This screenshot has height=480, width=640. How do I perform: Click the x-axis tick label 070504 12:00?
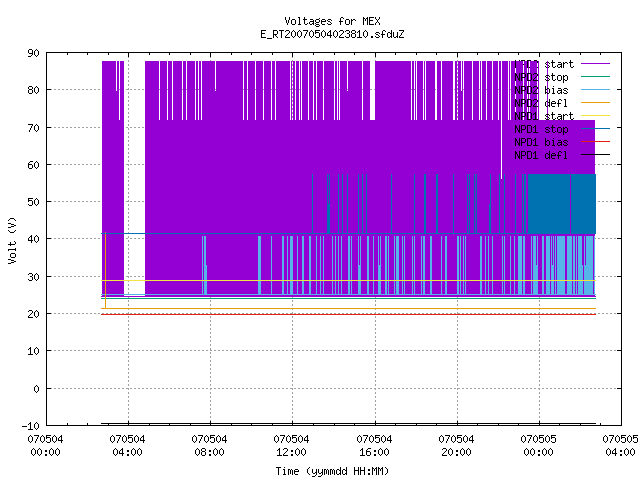point(291,446)
